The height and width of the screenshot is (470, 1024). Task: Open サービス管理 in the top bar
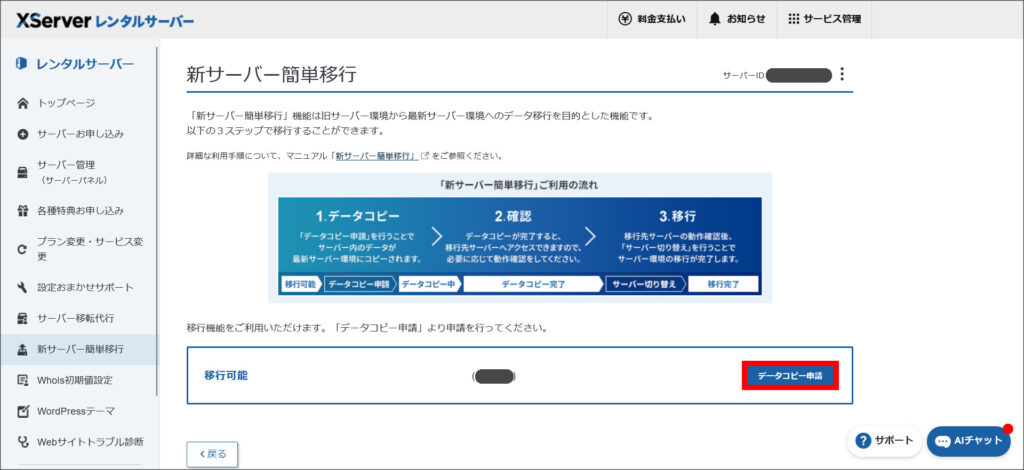824,19
